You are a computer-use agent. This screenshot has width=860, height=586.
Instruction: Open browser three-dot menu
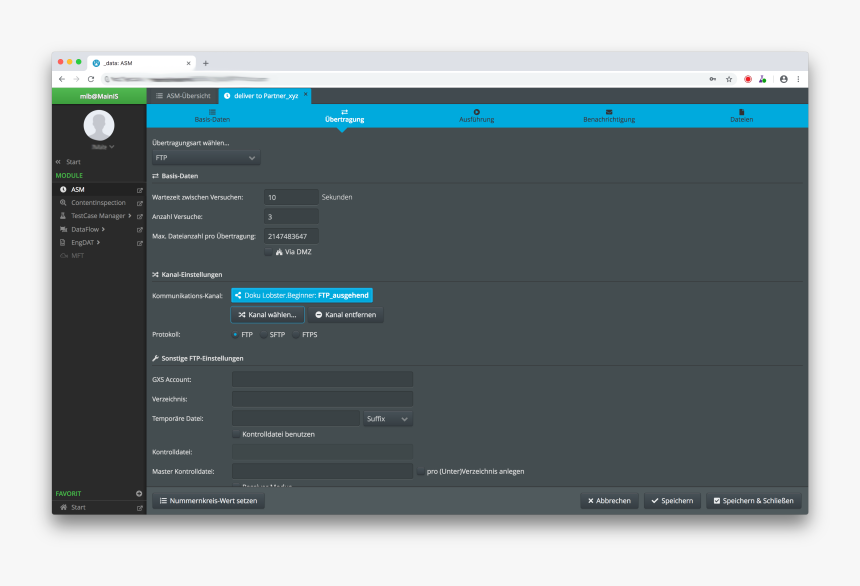(x=798, y=79)
